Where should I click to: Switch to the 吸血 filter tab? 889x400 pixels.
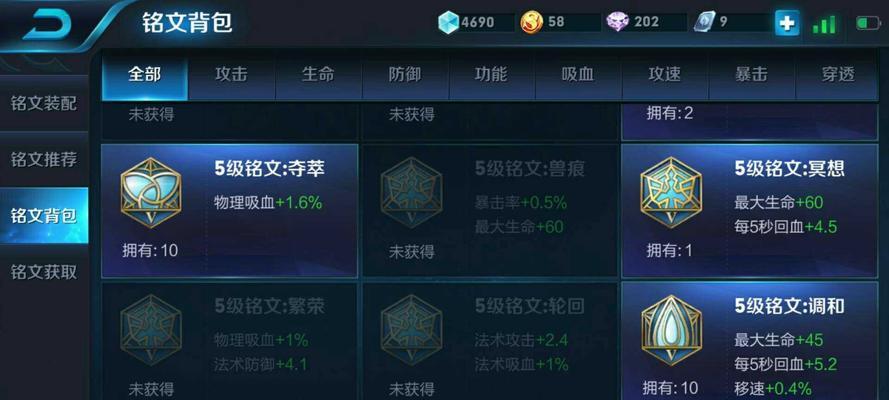[578, 74]
